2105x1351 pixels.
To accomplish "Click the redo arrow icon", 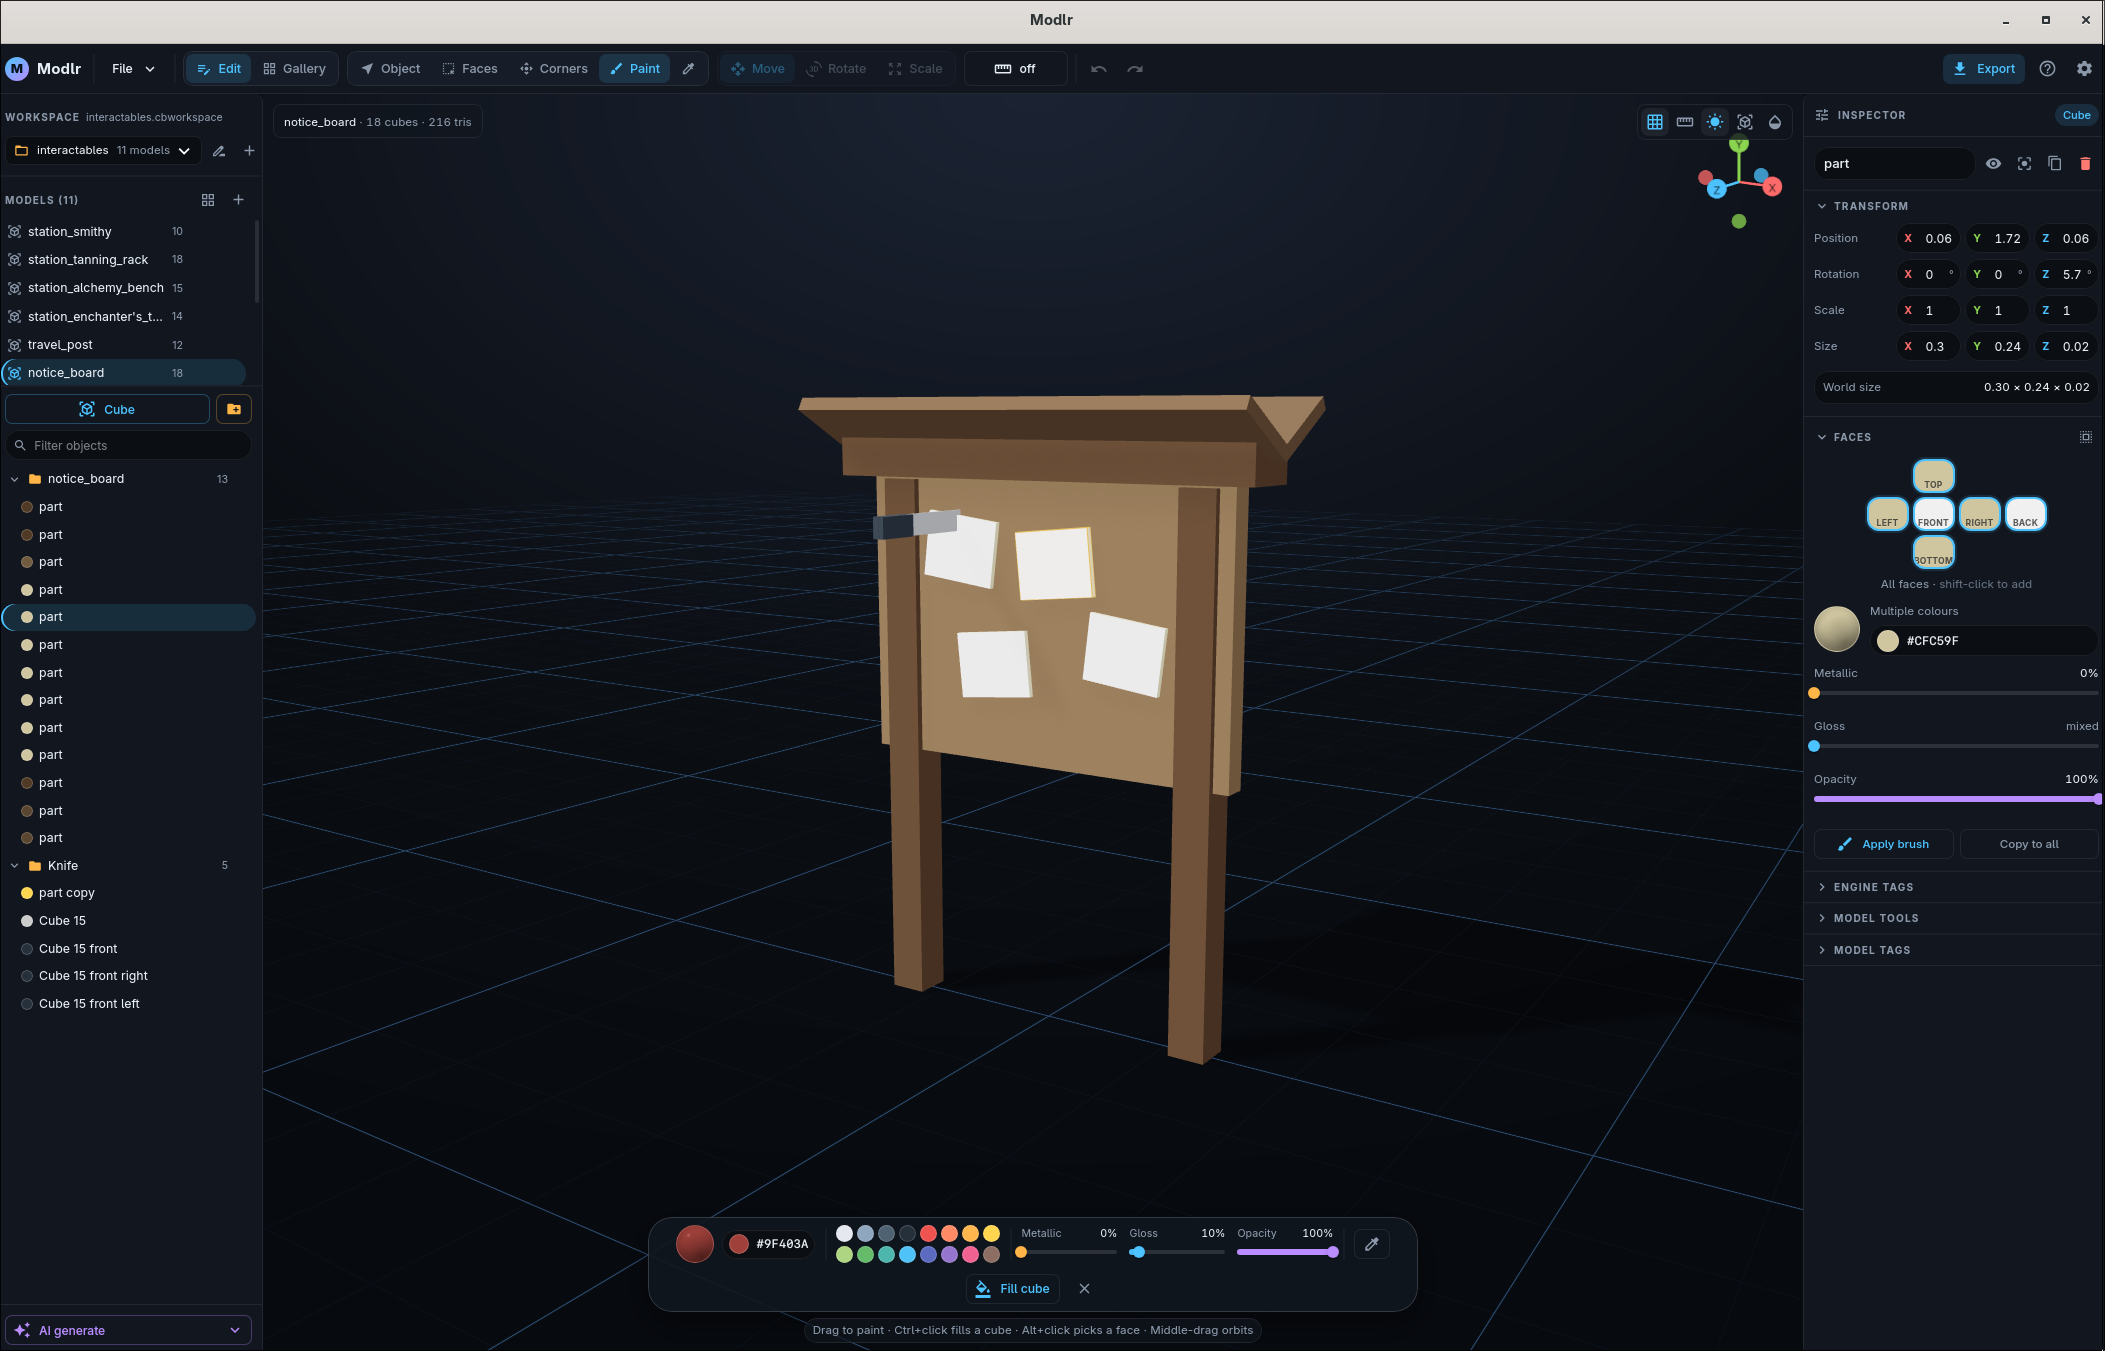I will [1135, 69].
